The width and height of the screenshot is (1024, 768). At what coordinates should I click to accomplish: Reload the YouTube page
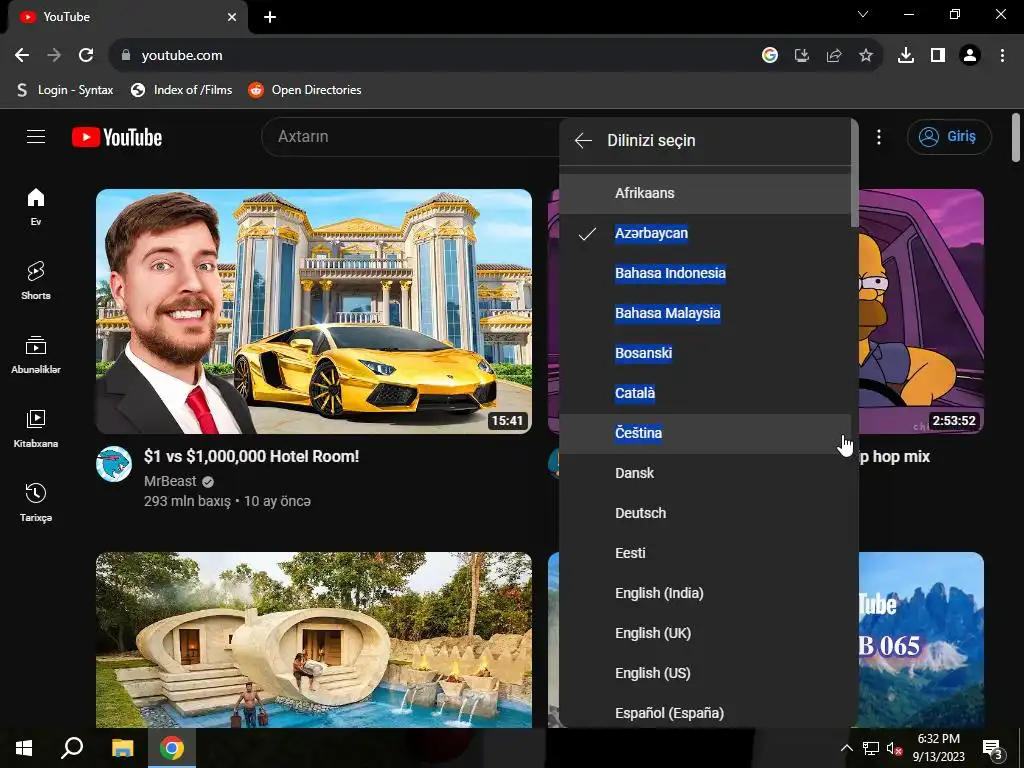pyautogui.click(x=86, y=56)
